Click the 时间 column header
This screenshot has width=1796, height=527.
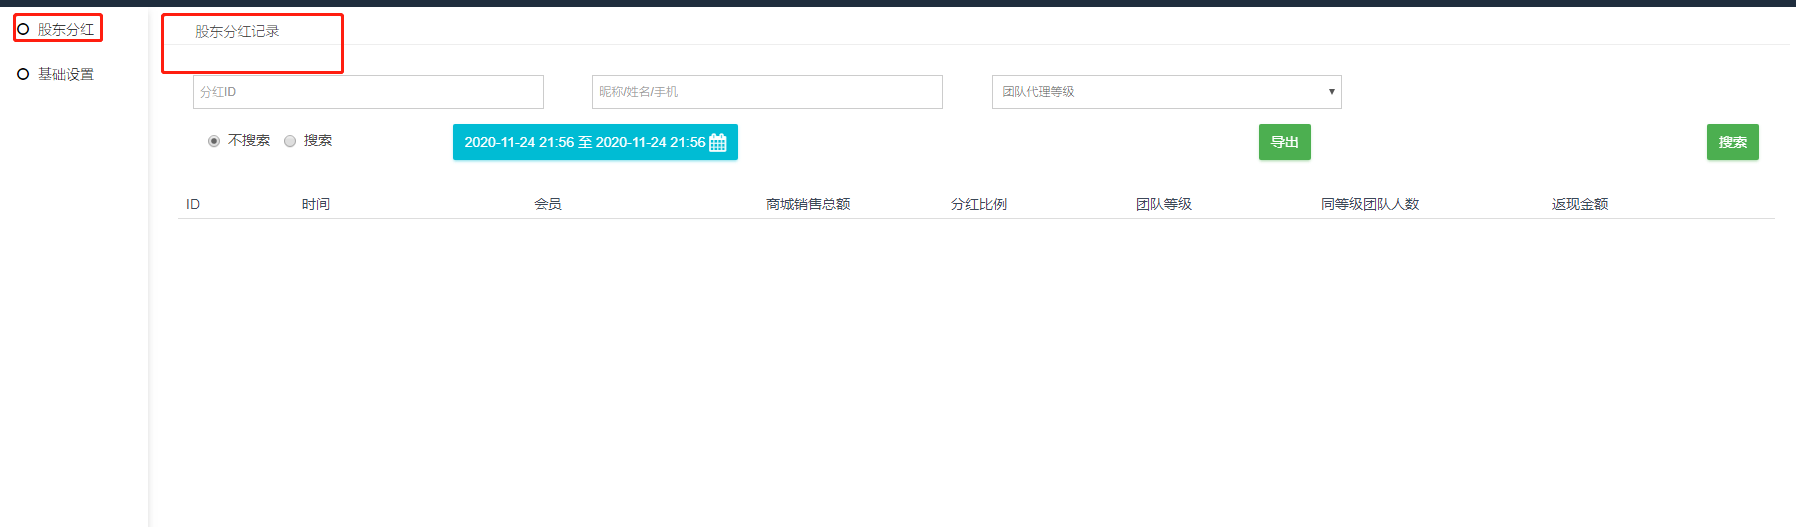click(x=316, y=204)
